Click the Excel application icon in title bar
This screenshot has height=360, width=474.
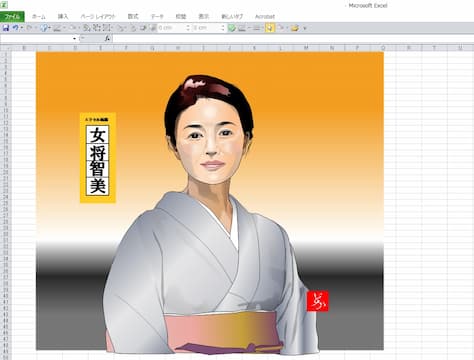click(4, 5)
